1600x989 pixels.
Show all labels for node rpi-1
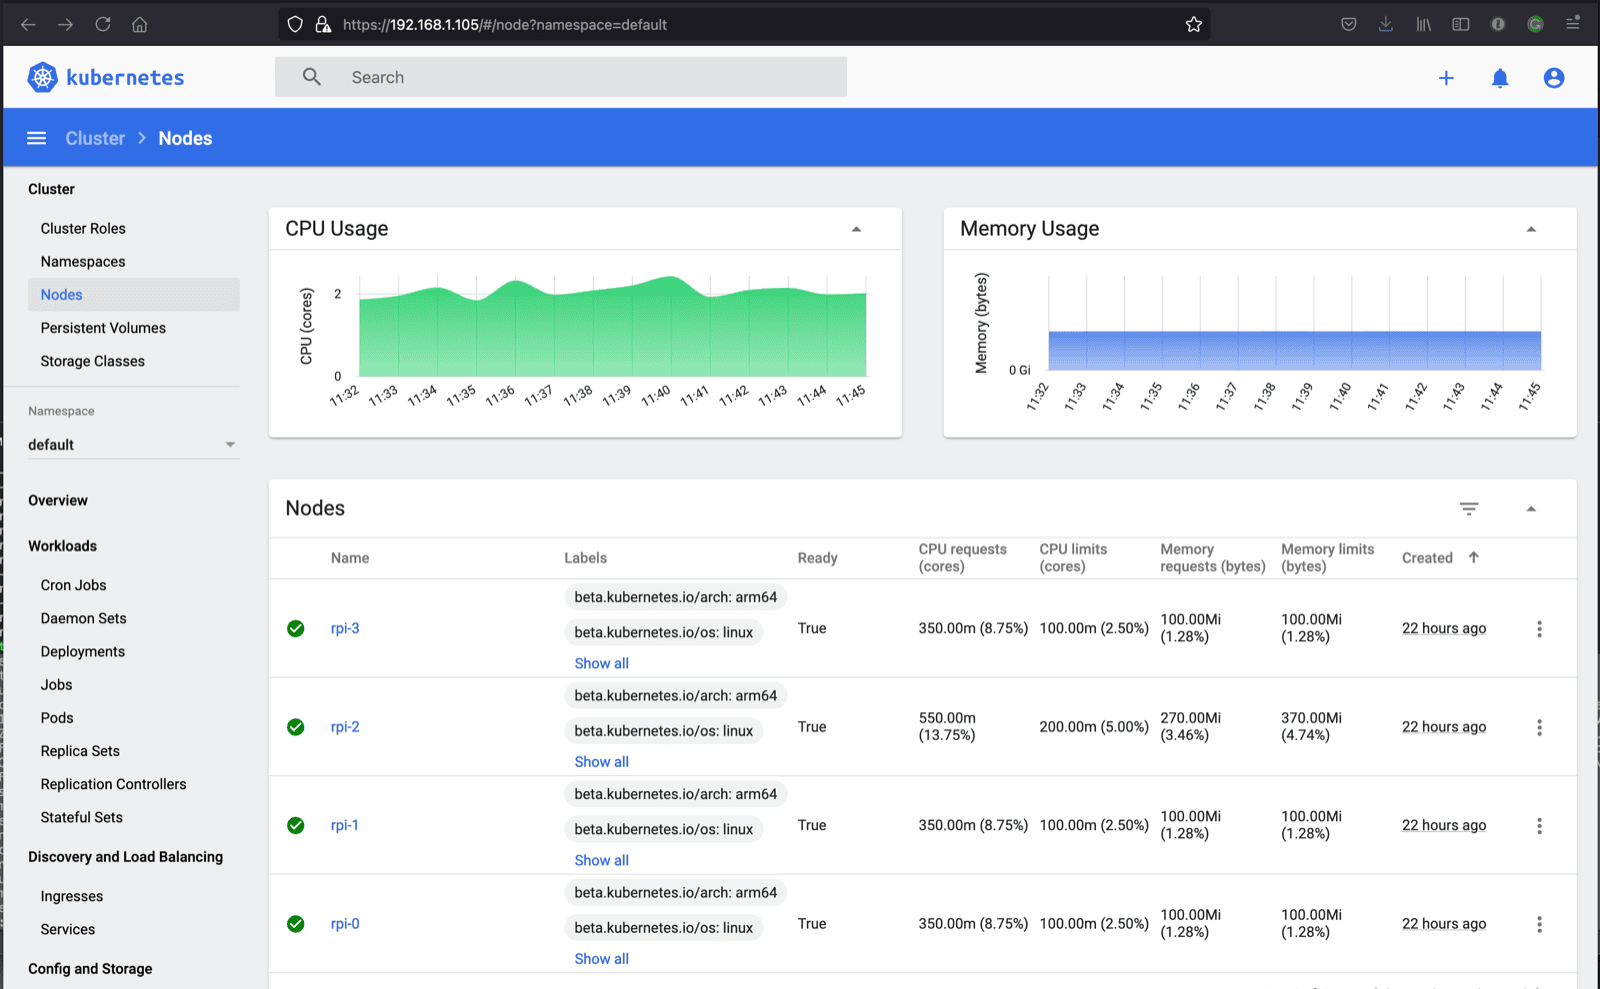[601, 859]
